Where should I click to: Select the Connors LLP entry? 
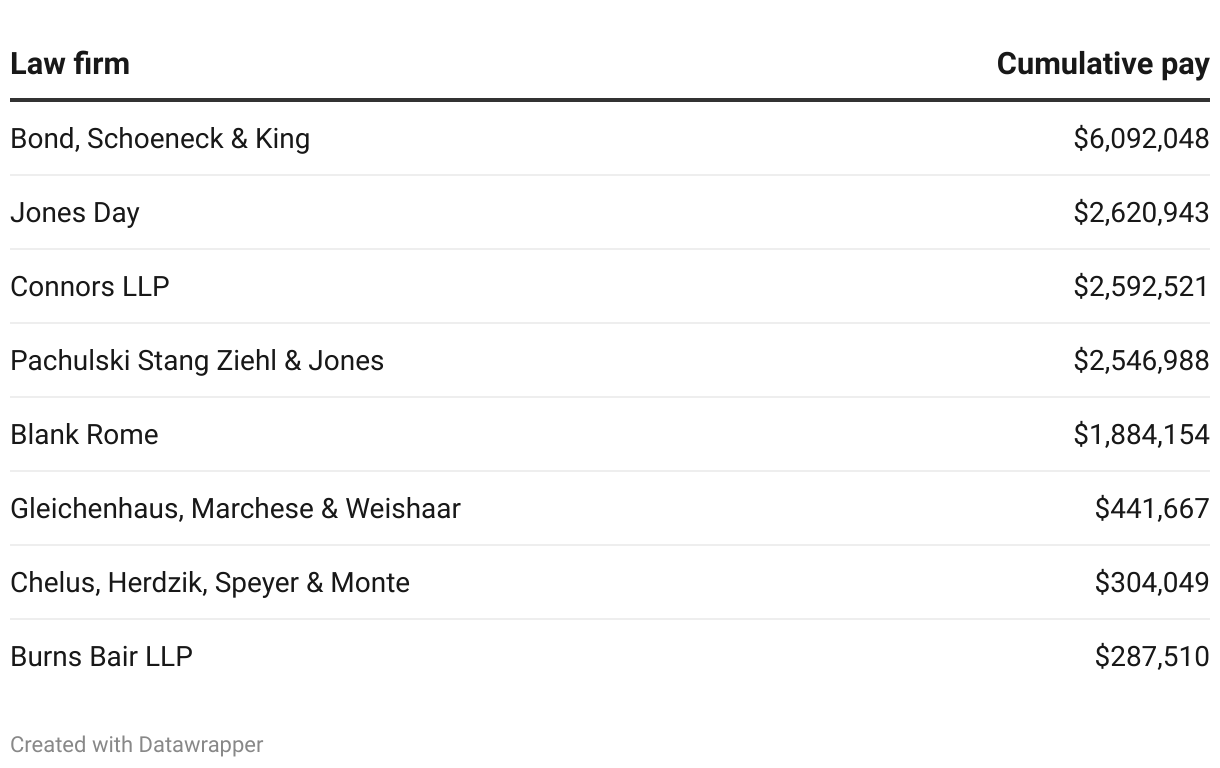90,286
